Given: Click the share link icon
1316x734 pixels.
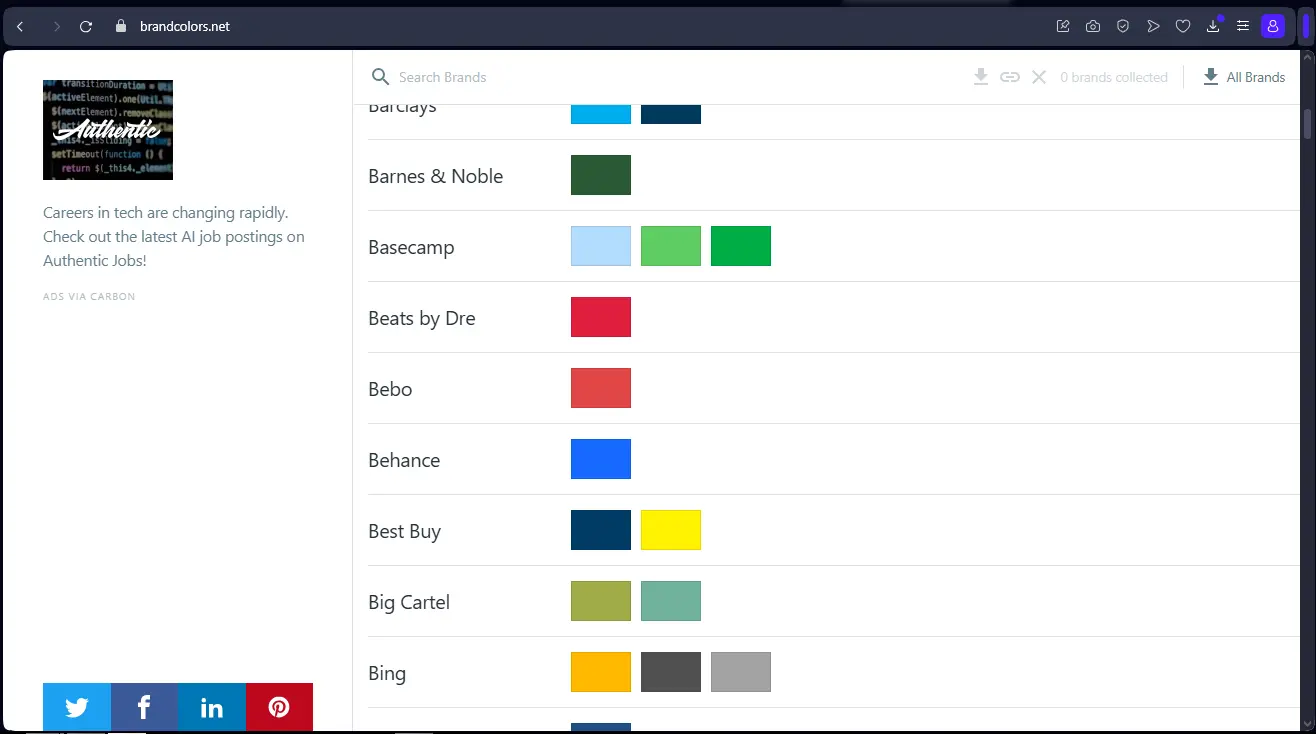Looking at the screenshot, I should click(x=1010, y=77).
